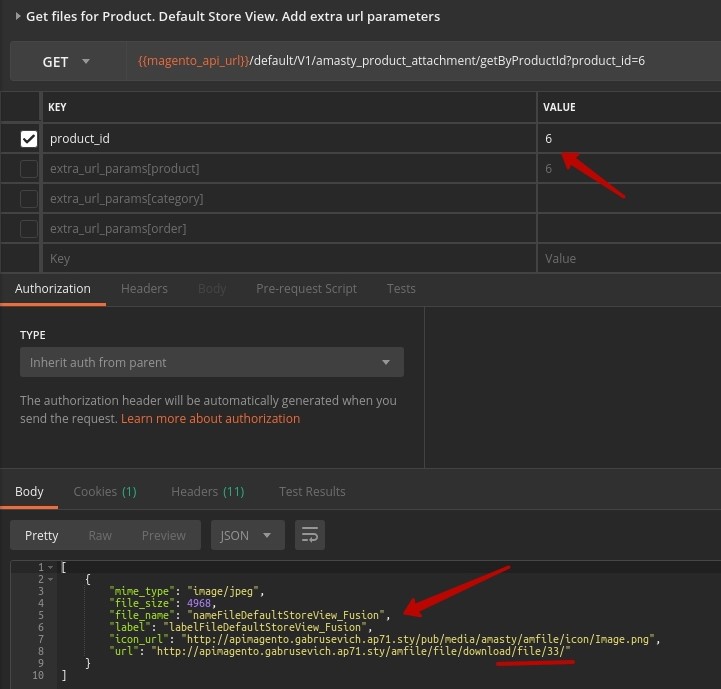Click the Learn more about authorization link
The width and height of the screenshot is (721, 689).
point(210,418)
